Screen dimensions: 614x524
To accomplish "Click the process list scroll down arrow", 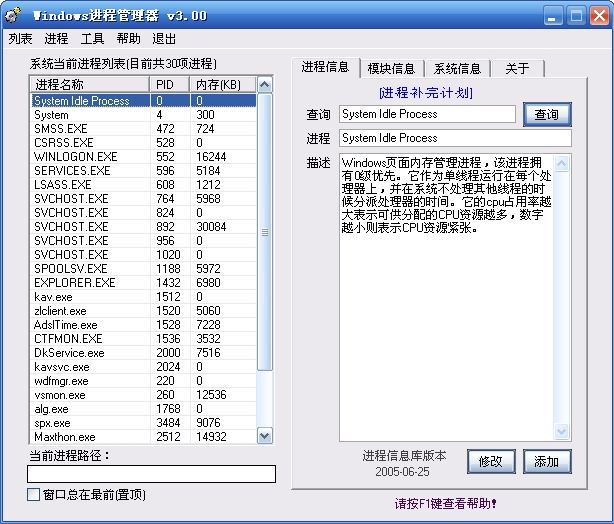I will 265,436.
